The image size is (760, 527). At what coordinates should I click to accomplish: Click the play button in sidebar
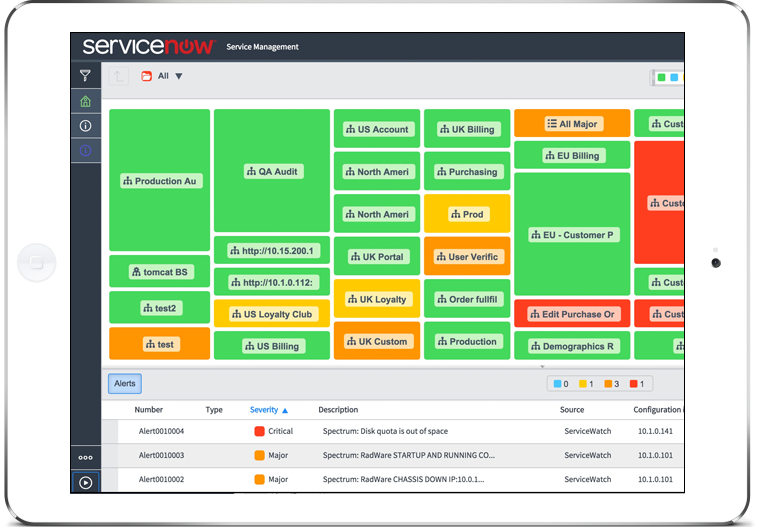86,483
